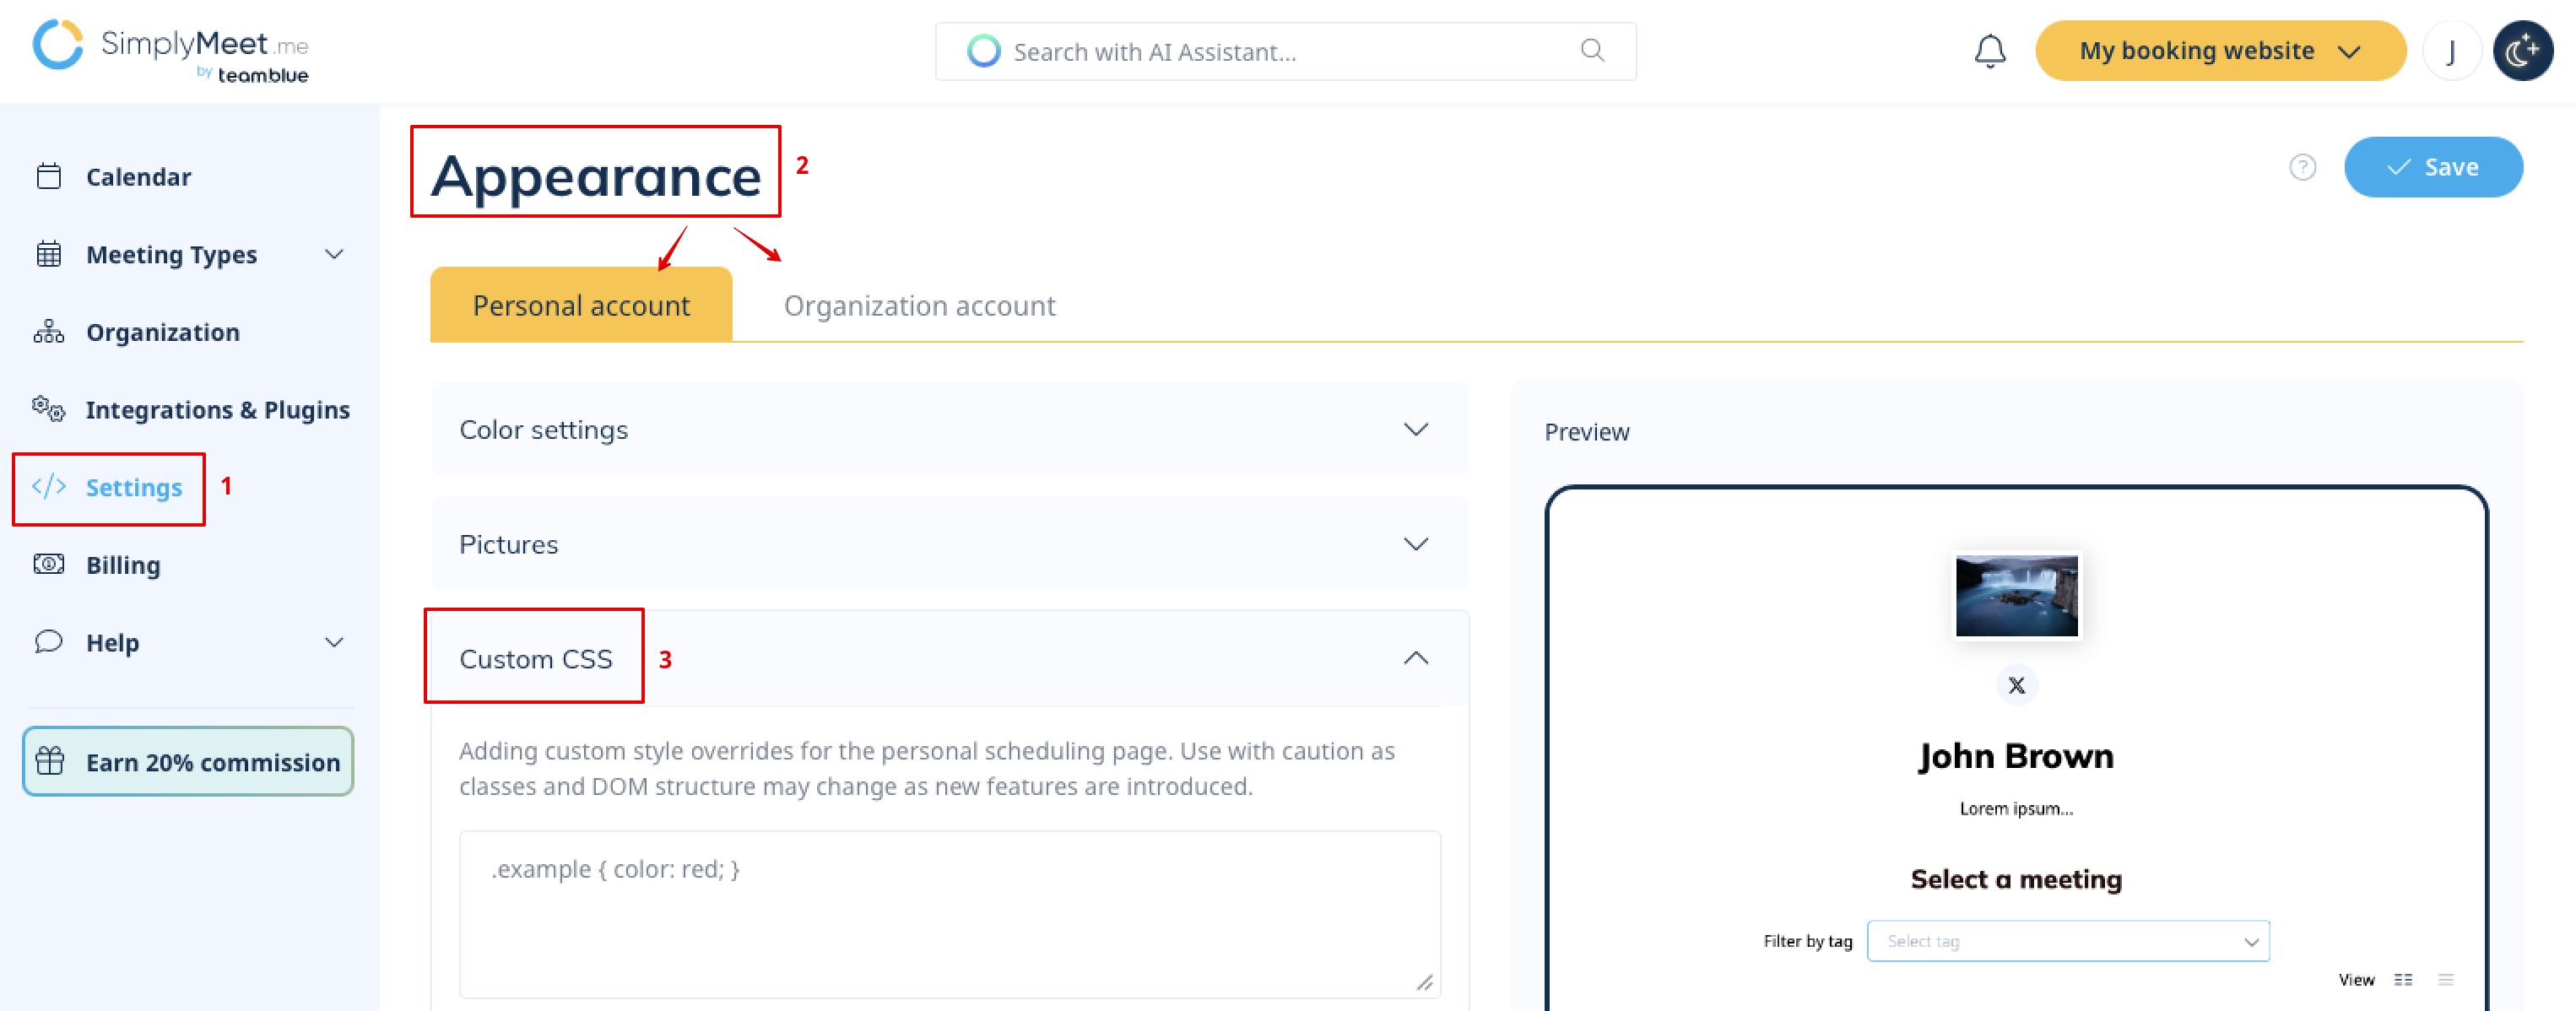
Task: Expand the Meeting Types submenu chevron
Action: (x=335, y=254)
